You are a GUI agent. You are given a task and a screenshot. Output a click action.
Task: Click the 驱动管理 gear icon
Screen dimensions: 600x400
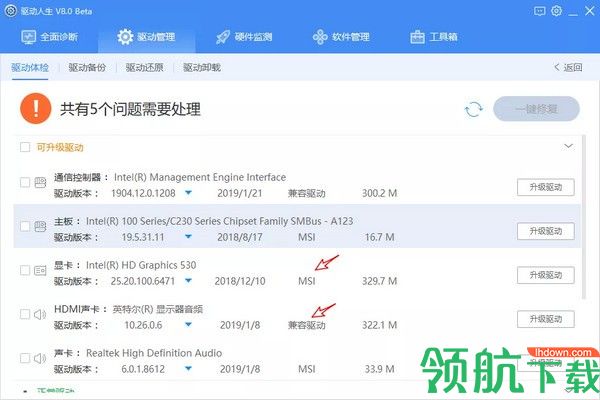(125, 37)
